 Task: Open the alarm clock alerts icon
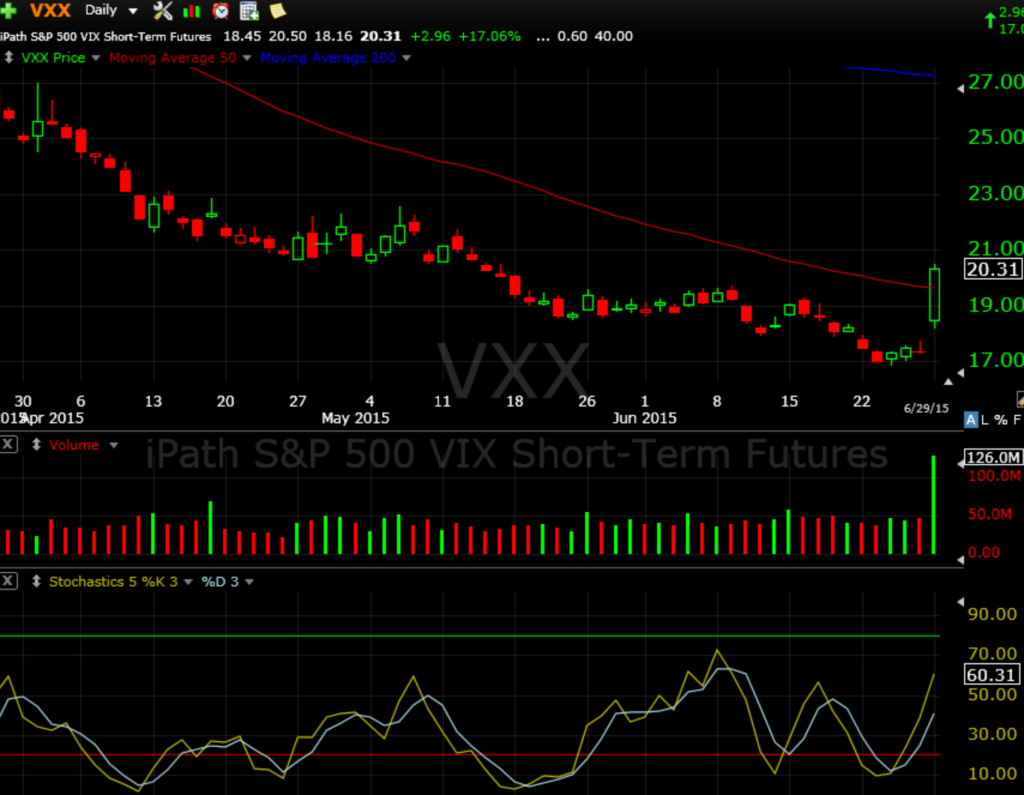[221, 10]
